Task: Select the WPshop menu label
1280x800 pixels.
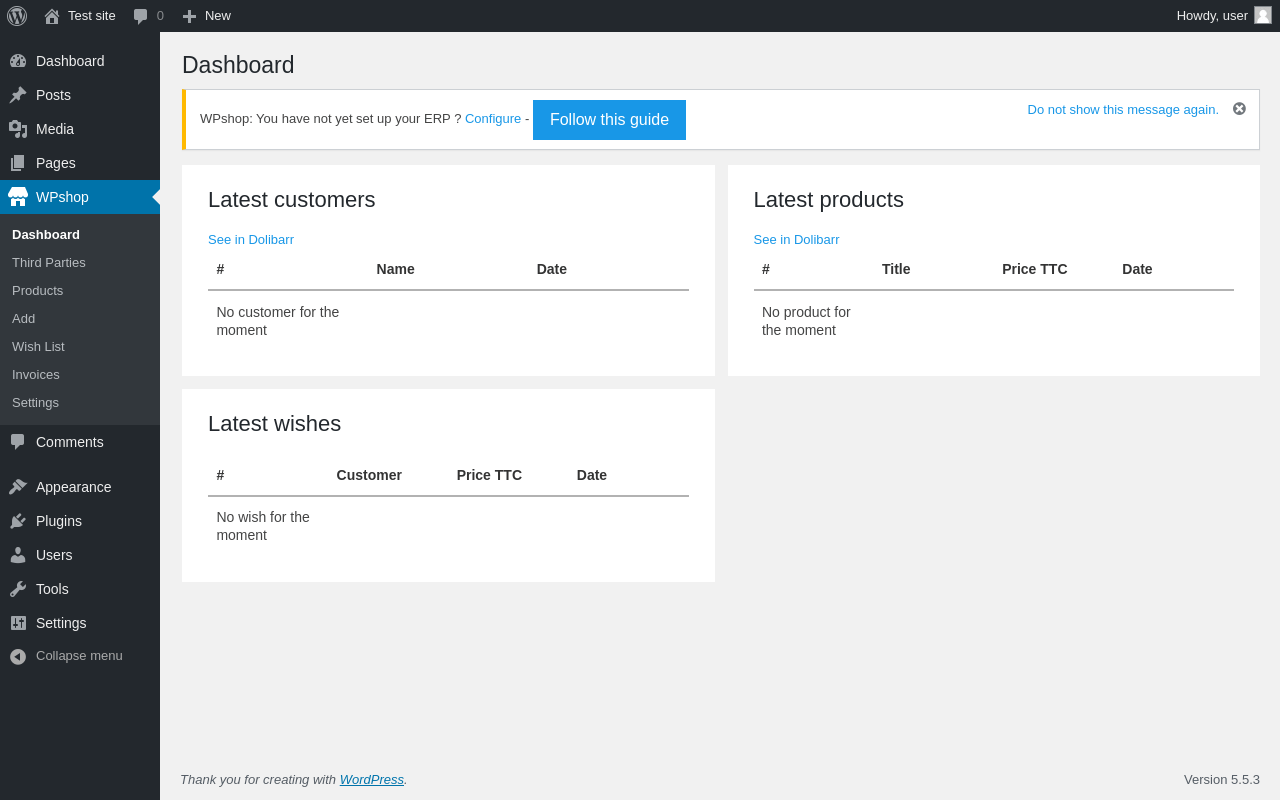Action: tap(62, 197)
